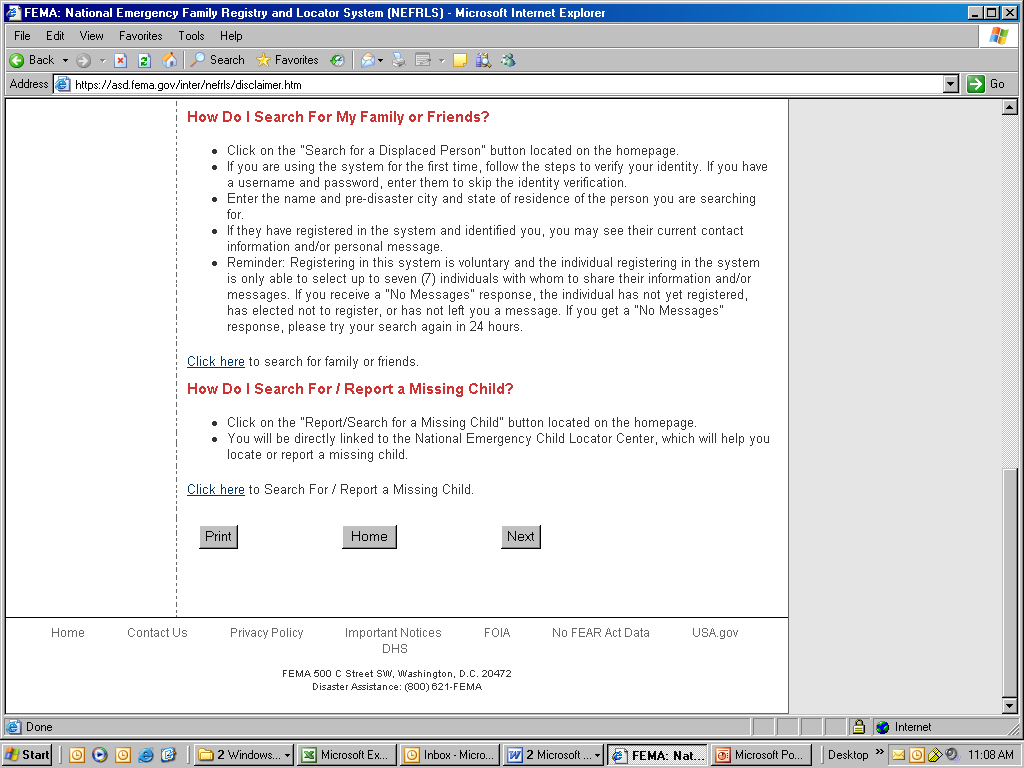1024x768 pixels.
Task: Open the footer Home link
Action: pyautogui.click(x=68, y=633)
